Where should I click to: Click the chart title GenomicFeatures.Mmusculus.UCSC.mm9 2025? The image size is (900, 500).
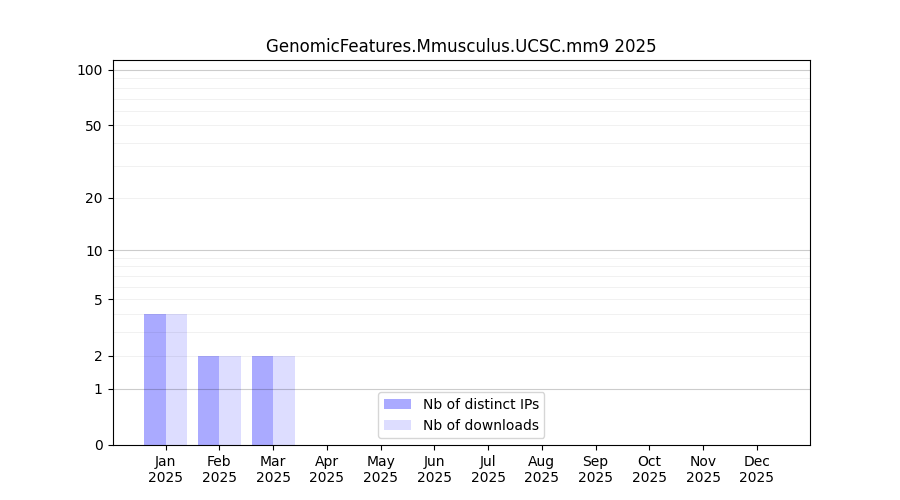click(461, 46)
